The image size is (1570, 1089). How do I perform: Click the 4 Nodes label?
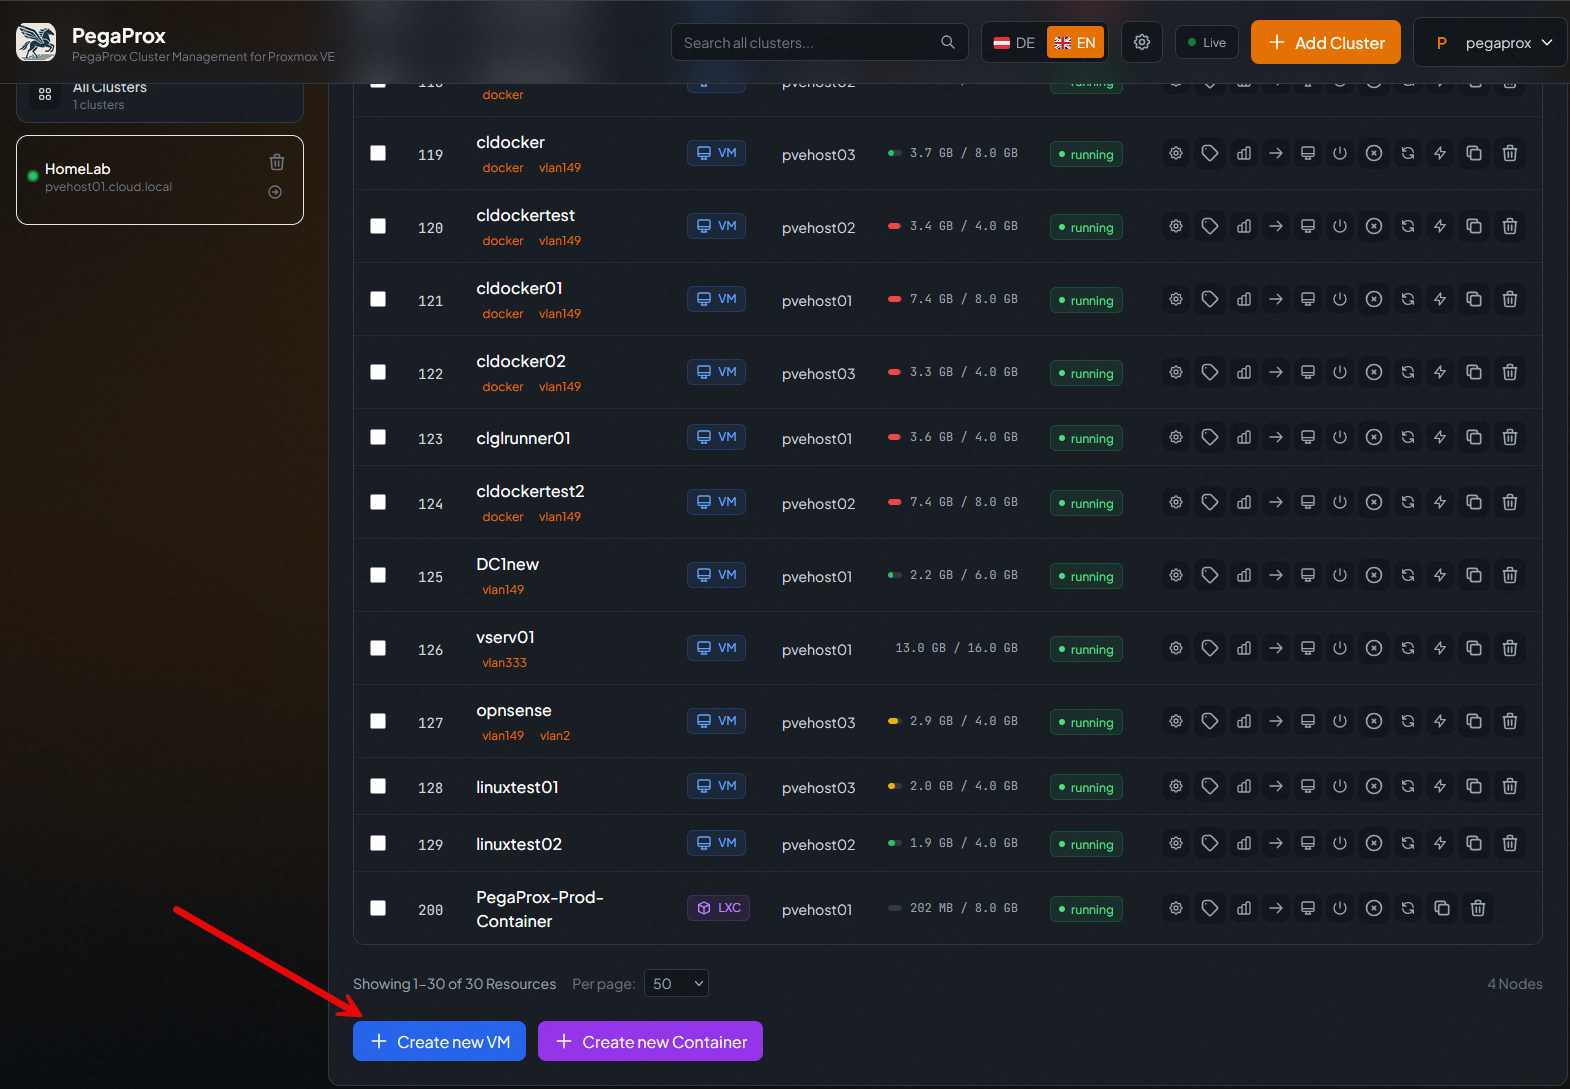pos(1515,984)
